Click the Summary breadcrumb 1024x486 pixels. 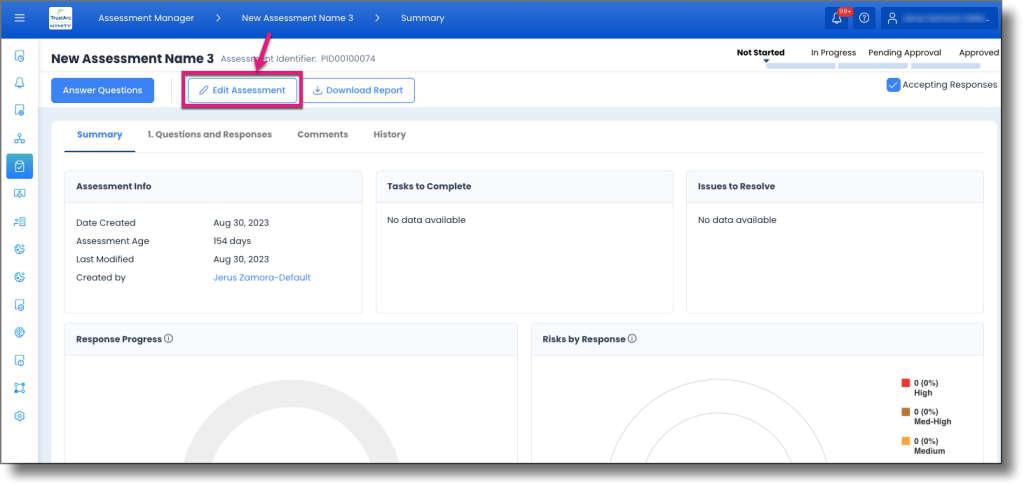click(x=423, y=18)
